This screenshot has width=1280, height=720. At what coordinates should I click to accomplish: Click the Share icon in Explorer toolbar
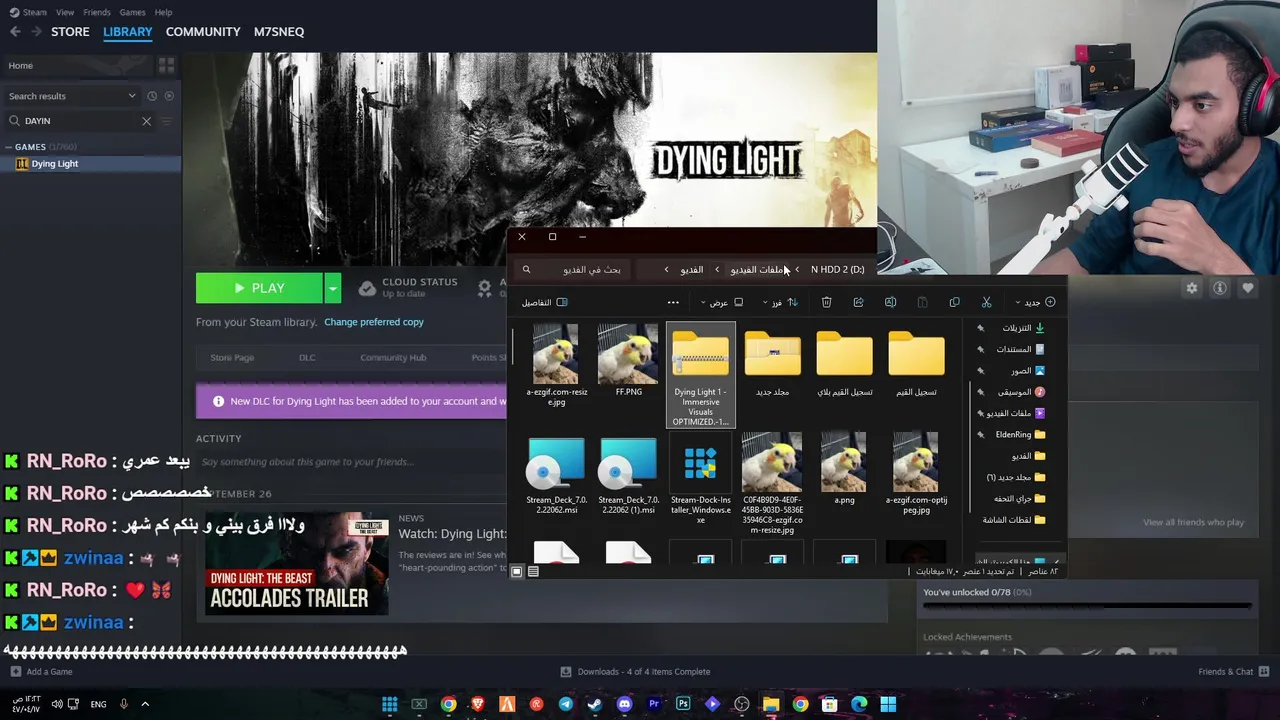click(x=858, y=302)
